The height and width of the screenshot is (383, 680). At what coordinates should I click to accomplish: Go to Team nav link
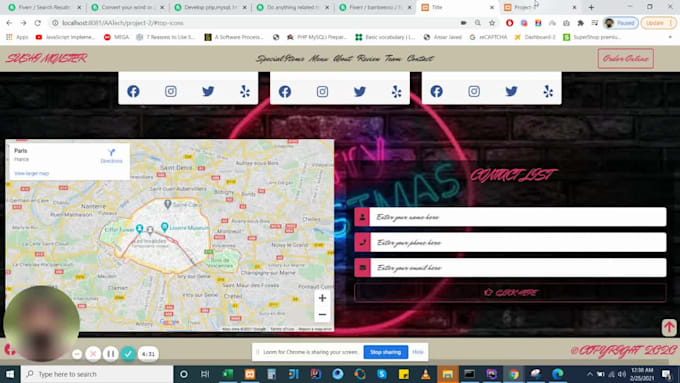[x=393, y=59]
